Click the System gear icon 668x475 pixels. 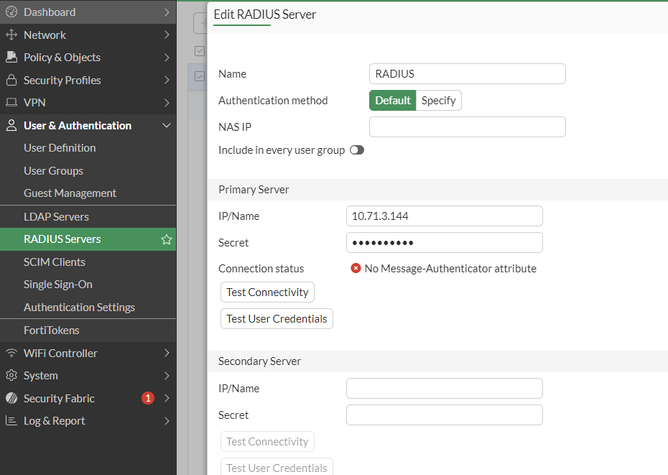(x=12, y=376)
